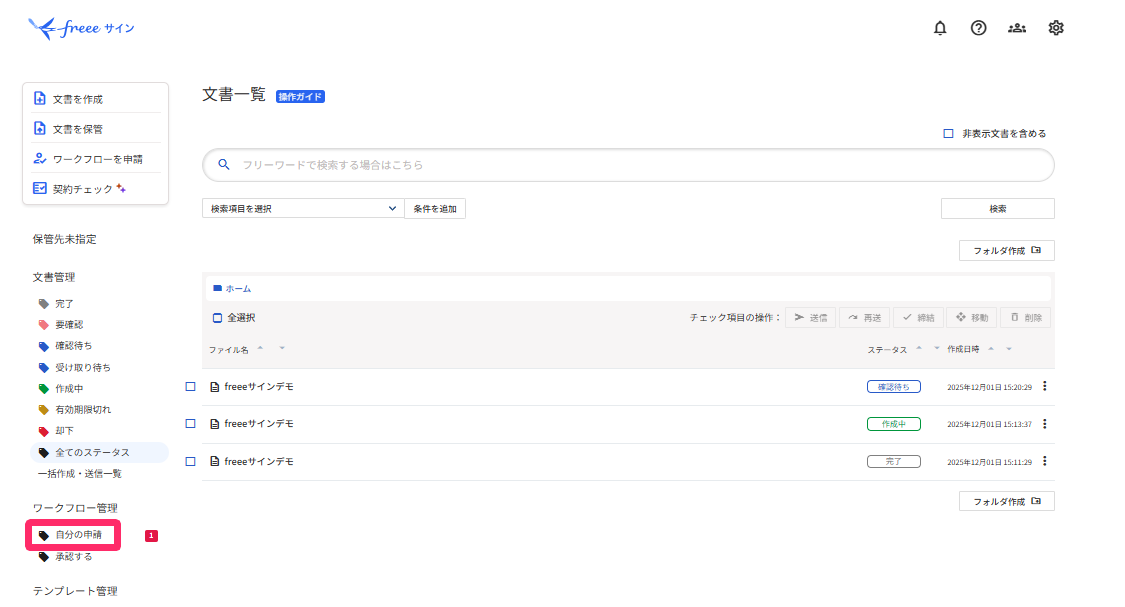
Task: Click the green 作成中 tag icon
Action: pyautogui.click(x=44, y=389)
